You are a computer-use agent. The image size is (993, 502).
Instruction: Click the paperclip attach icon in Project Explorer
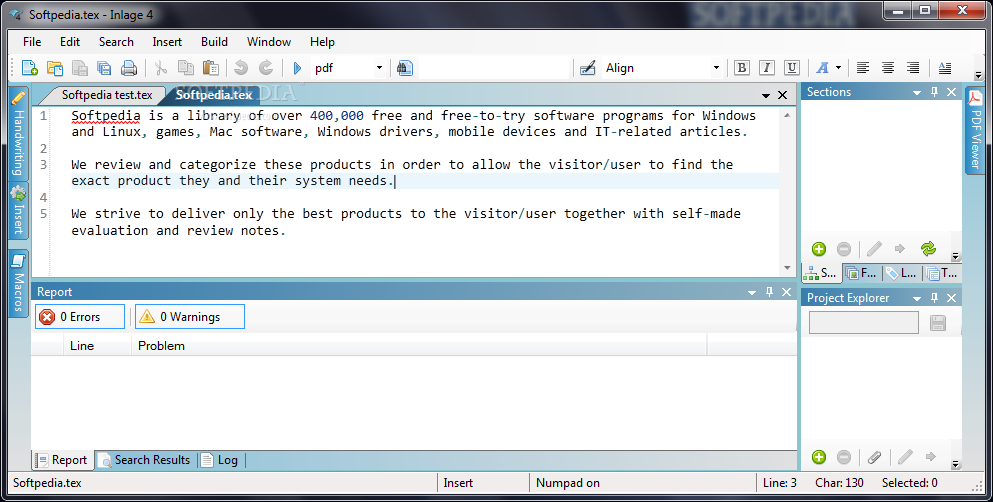coord(875,457)
